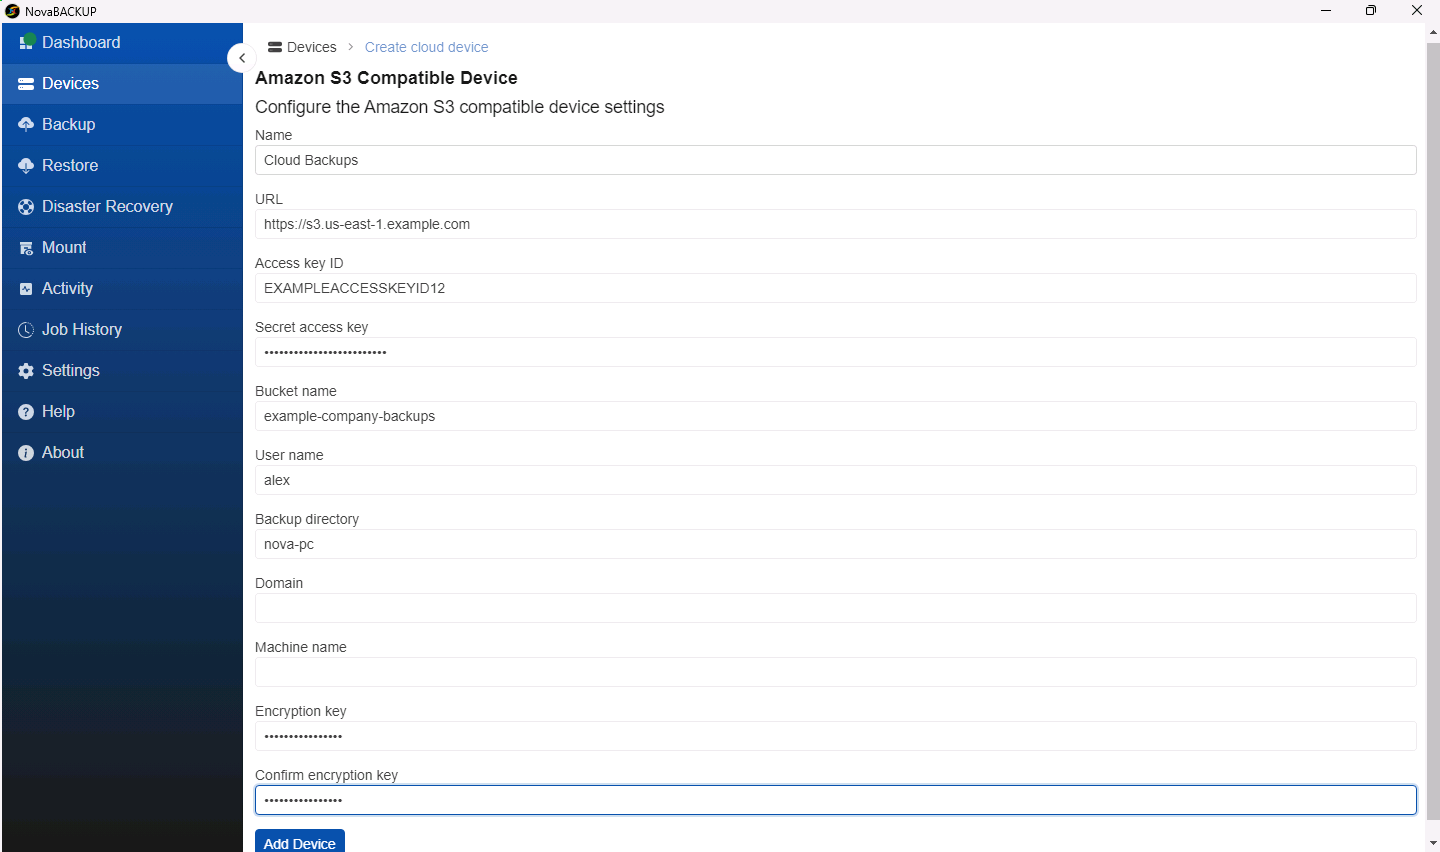This screenshot has width=1440, height=852.
Task: Focus the Access key ID field
Action: [x=836, y=288]
